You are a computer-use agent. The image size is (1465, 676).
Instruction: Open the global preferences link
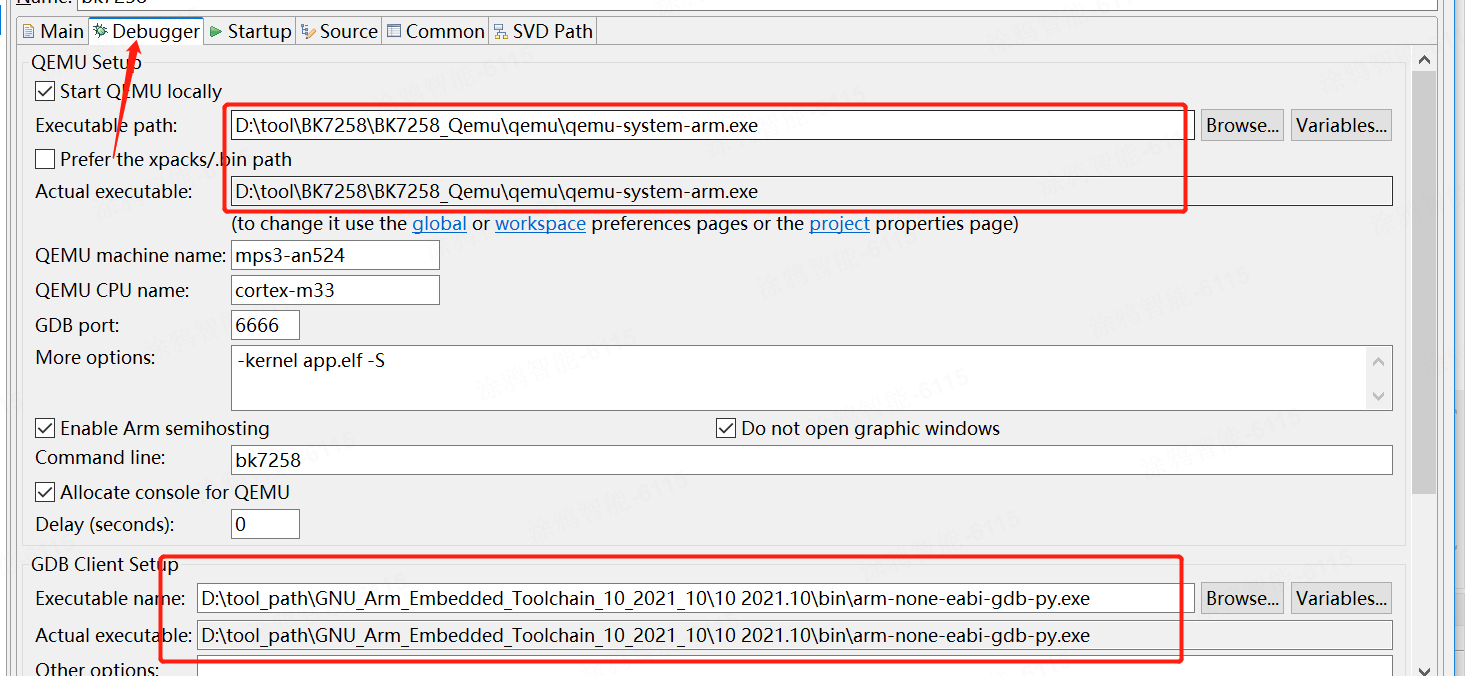[439, 224]
